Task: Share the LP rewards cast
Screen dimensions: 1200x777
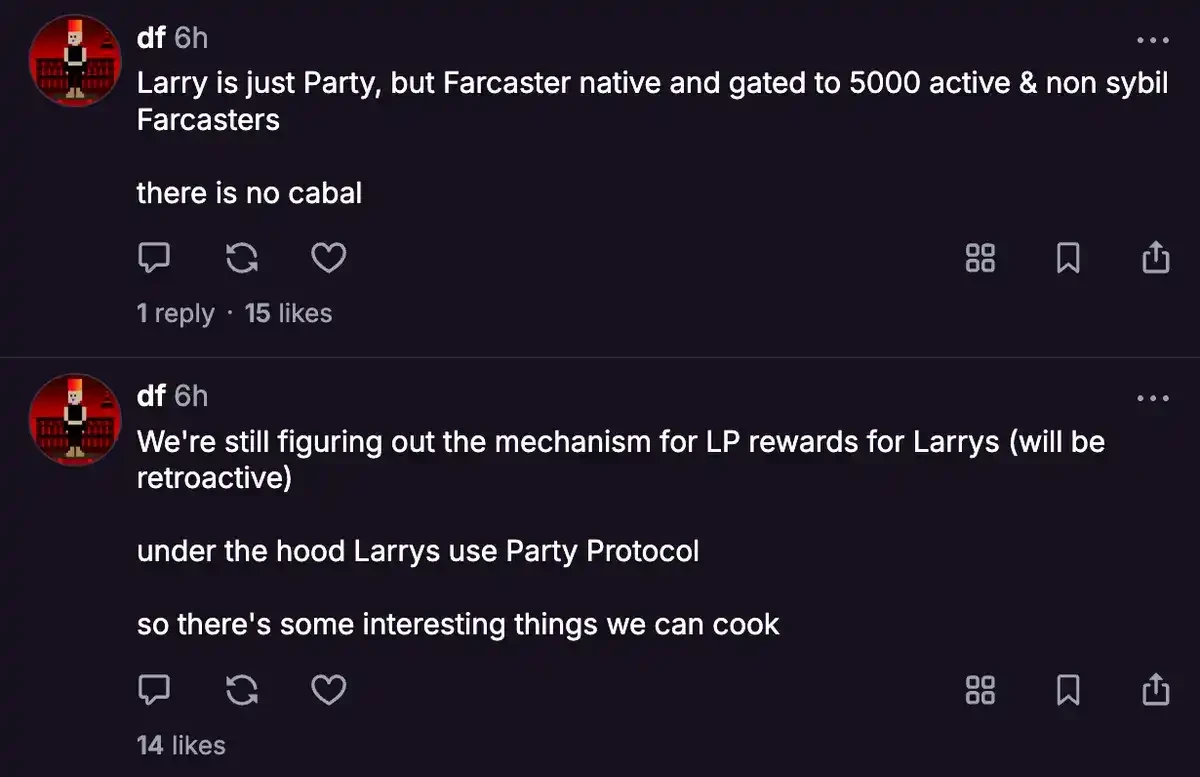Action: coord(1155,690)
